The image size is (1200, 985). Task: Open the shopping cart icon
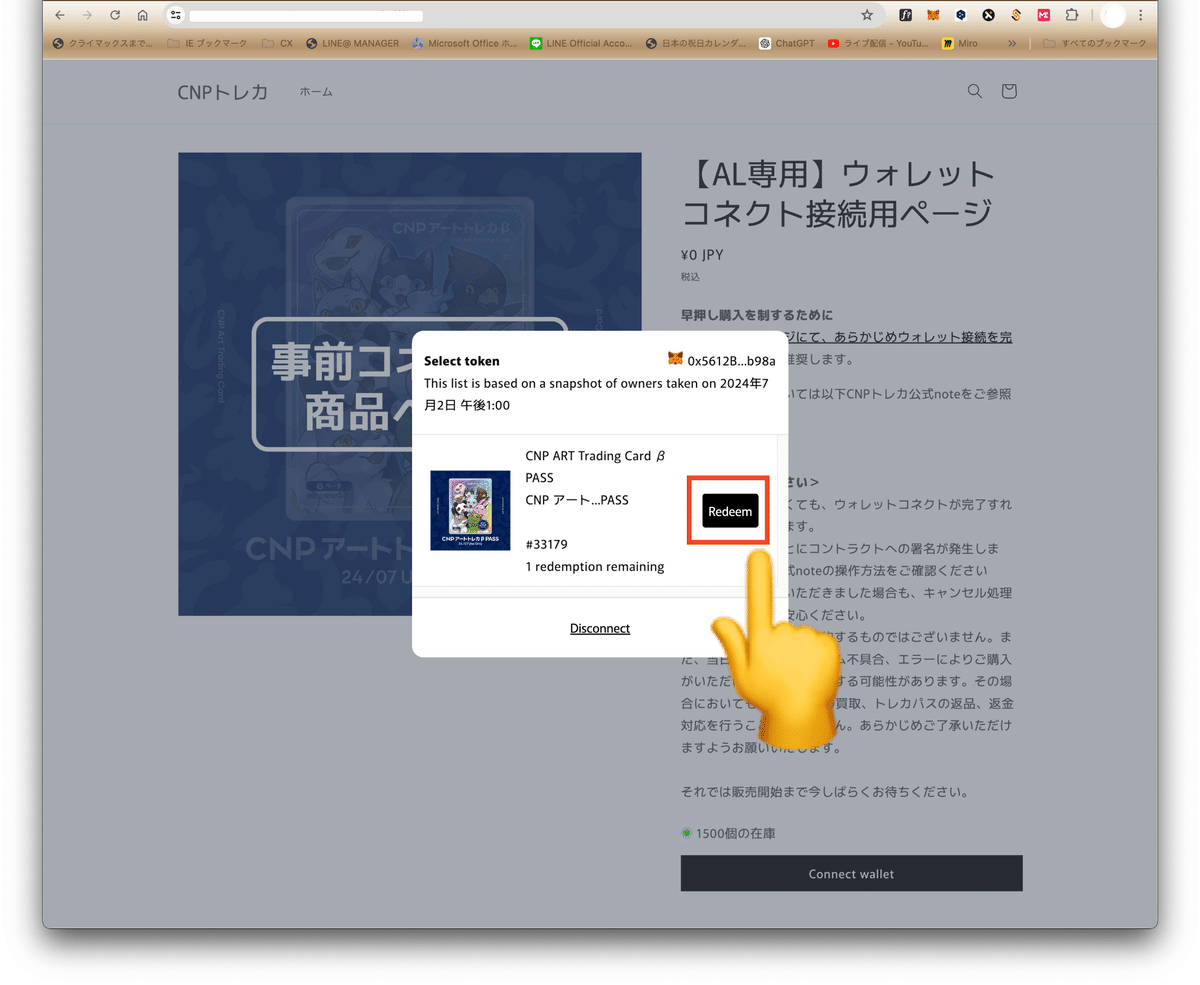pos(1008,91)
